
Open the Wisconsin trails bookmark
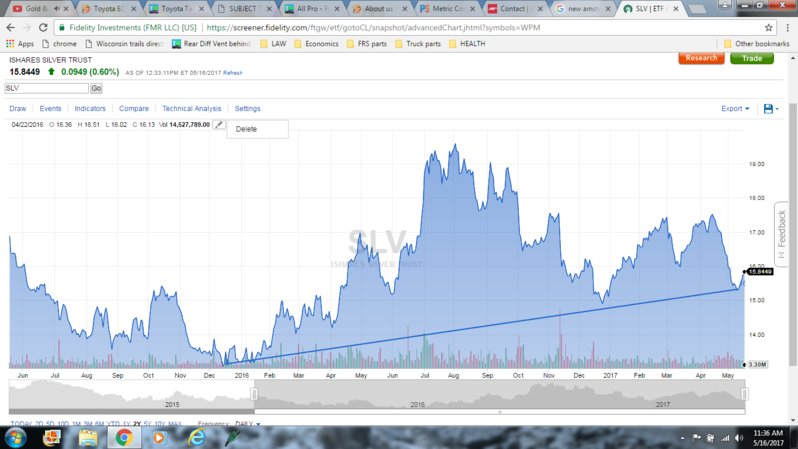[x=124, y=44]
